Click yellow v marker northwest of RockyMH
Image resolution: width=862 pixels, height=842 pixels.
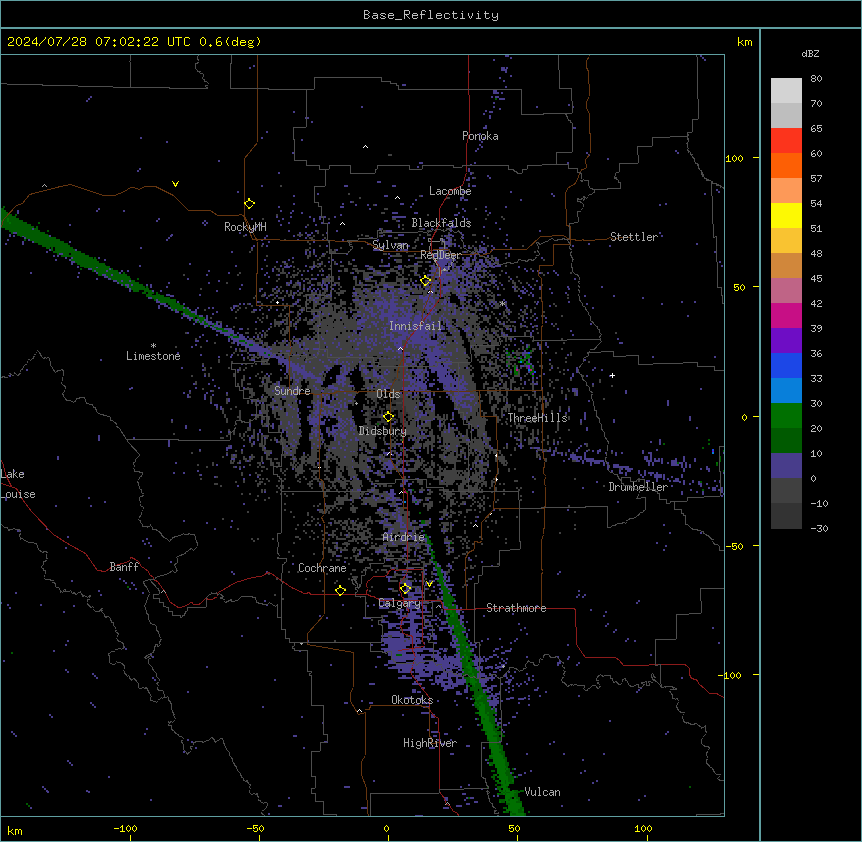[175, 184]
